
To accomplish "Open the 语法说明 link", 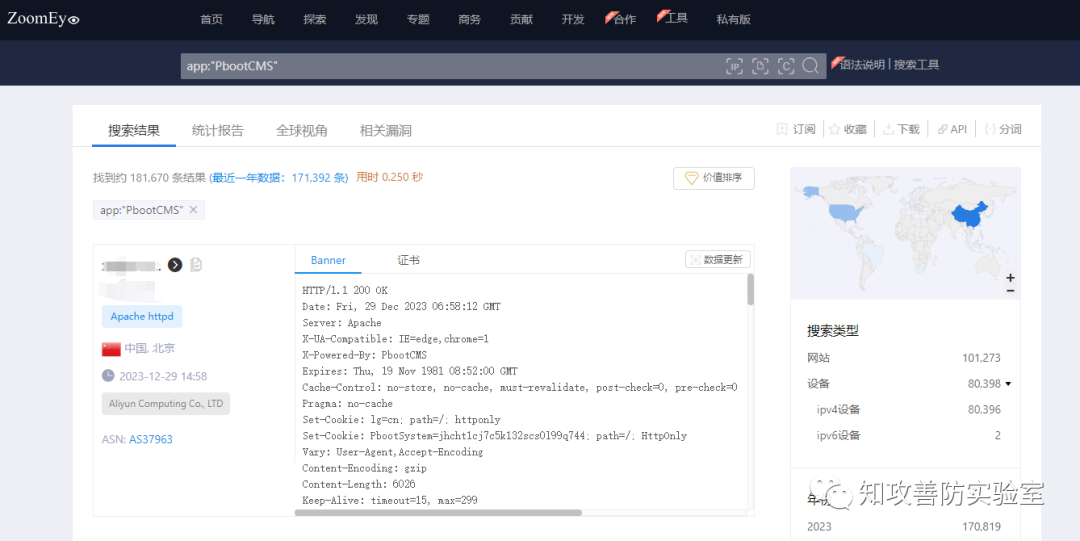I will [862, 64].
